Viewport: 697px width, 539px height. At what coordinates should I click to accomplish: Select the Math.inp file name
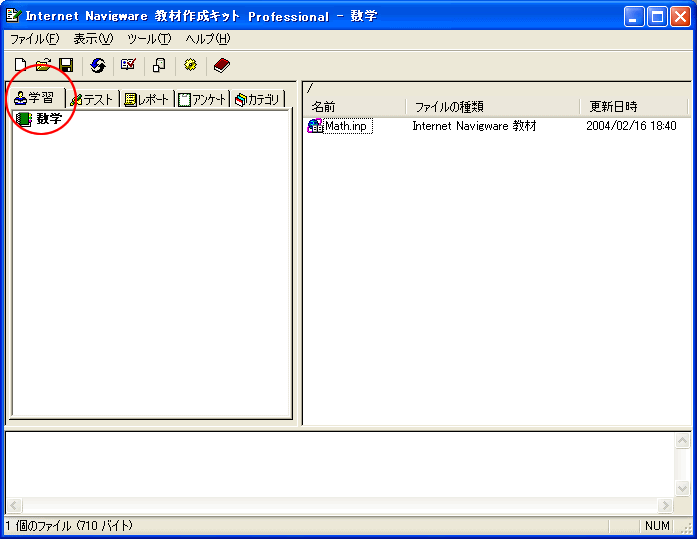click(x=347, y=126)
